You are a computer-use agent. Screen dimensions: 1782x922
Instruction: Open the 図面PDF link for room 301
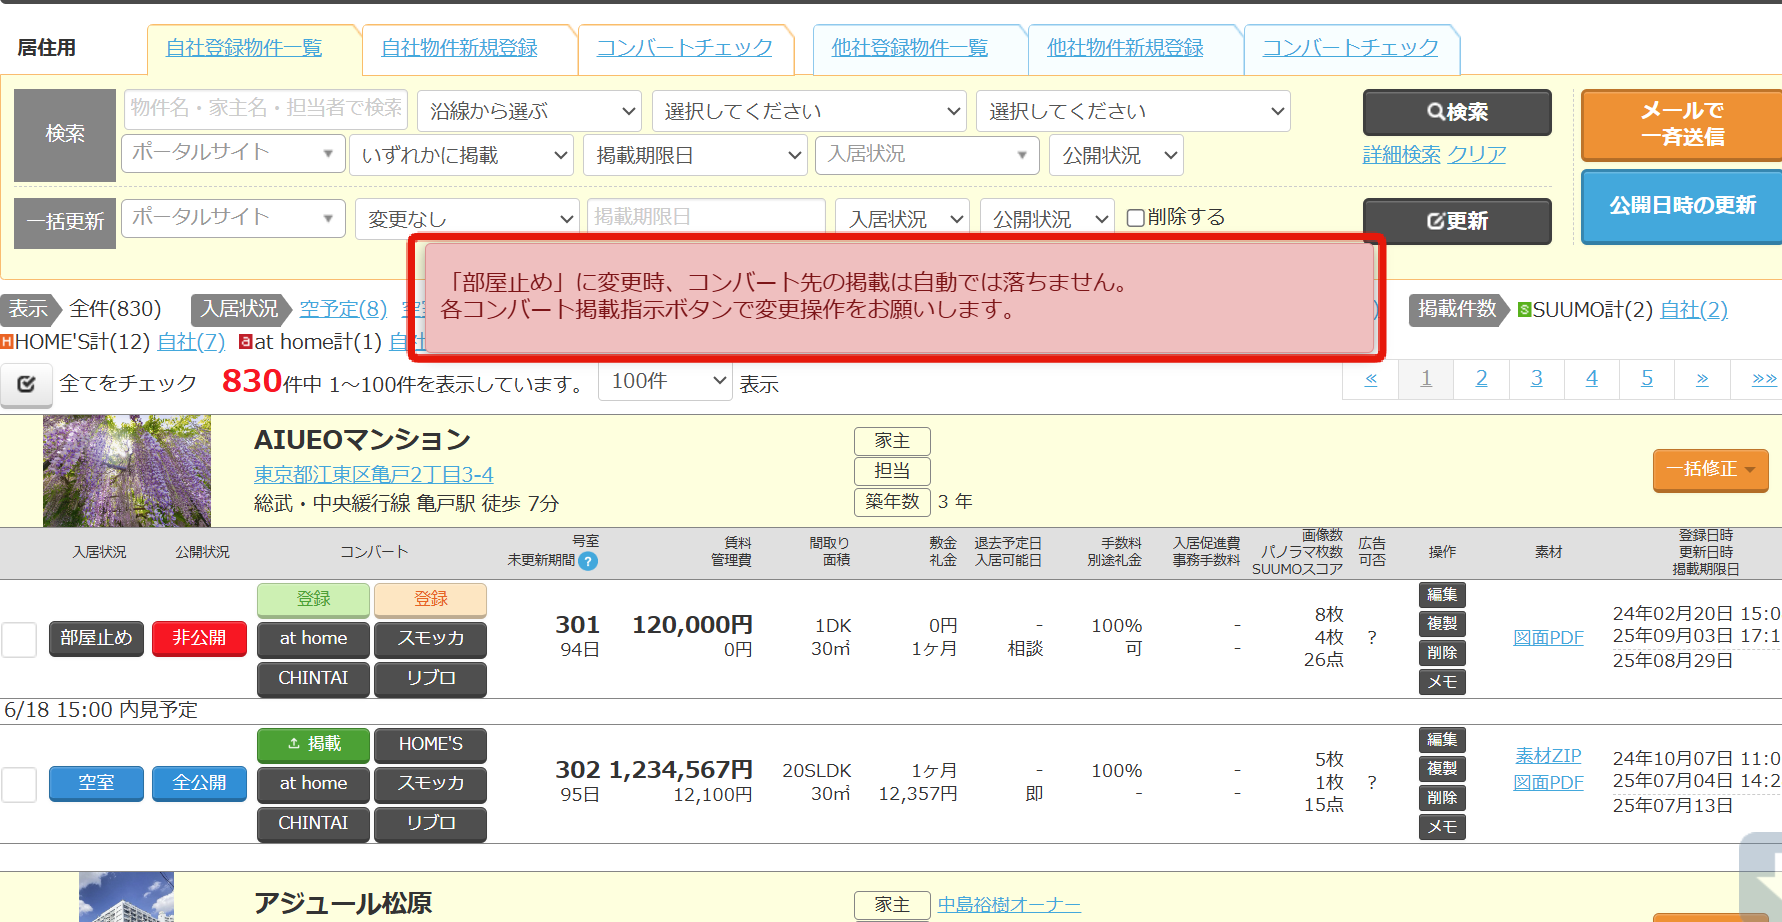tap(1548, 638)
